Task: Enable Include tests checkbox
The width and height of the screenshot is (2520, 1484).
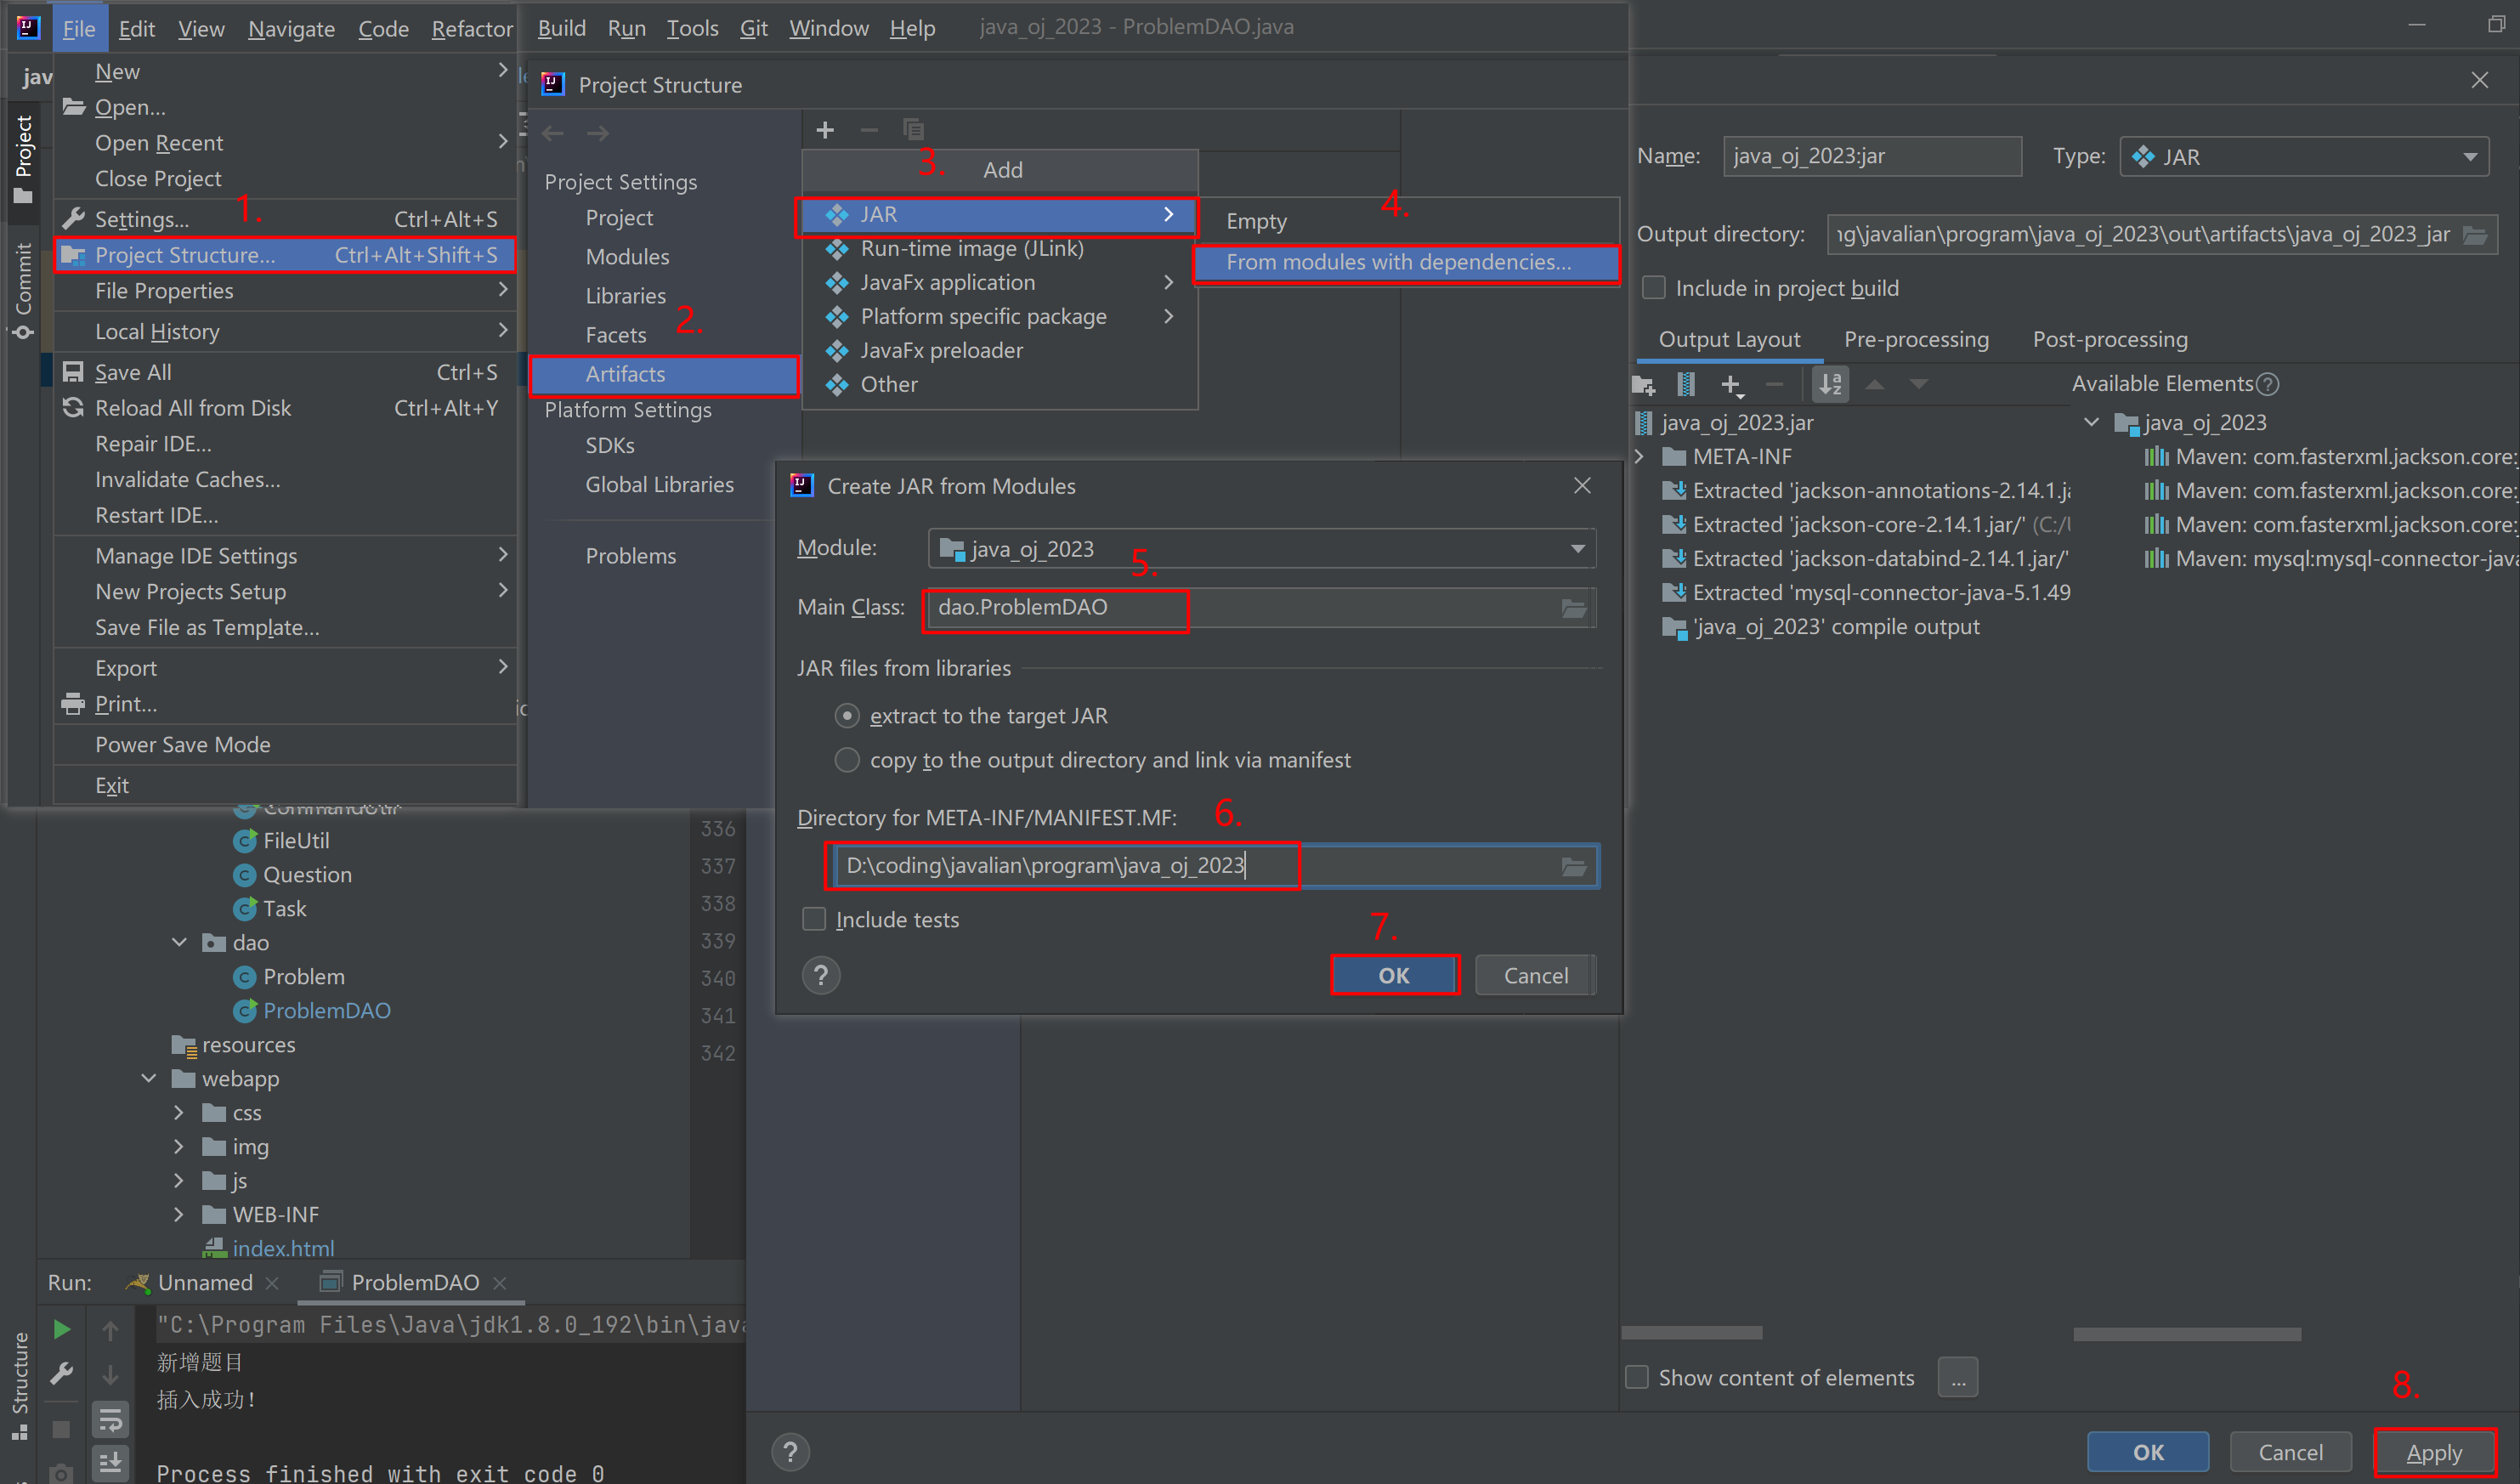Action: point(818,917)
